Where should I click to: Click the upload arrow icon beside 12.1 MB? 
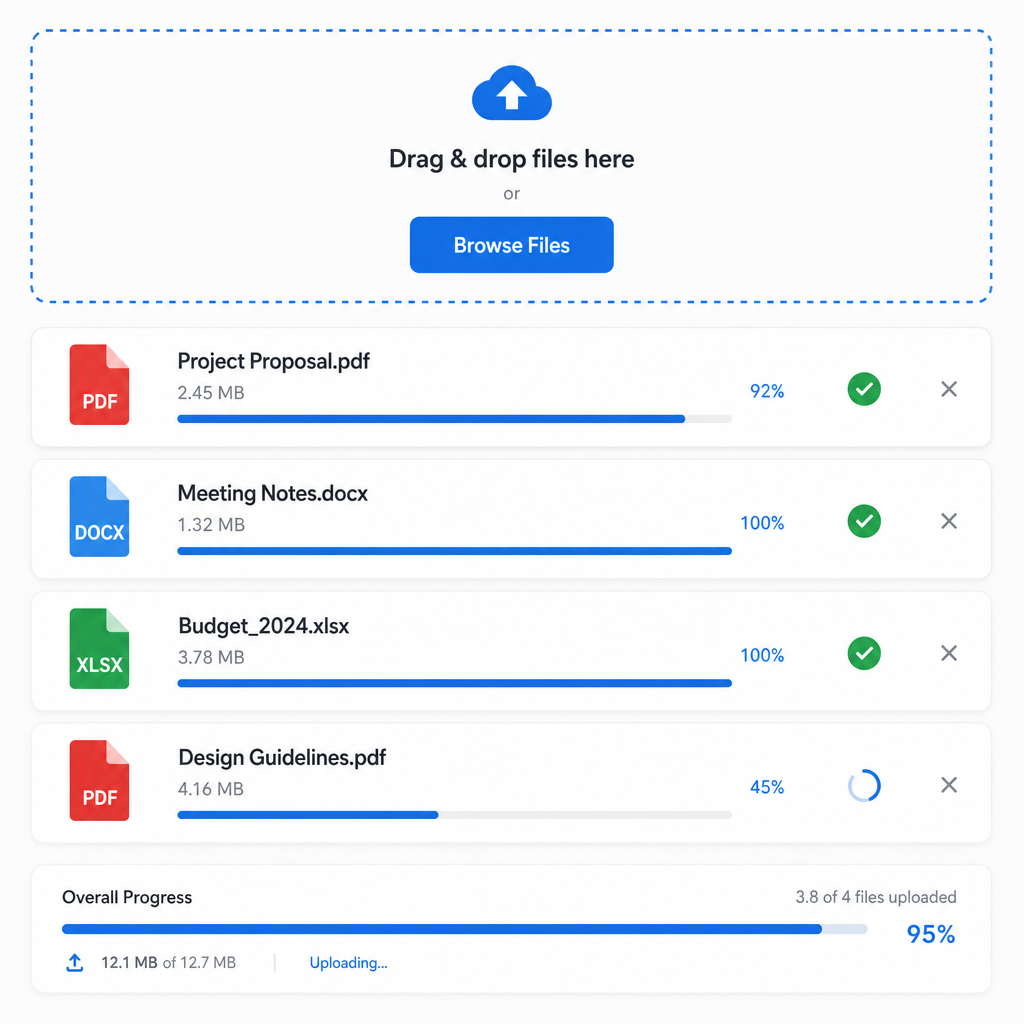click(x=75, y=963)
